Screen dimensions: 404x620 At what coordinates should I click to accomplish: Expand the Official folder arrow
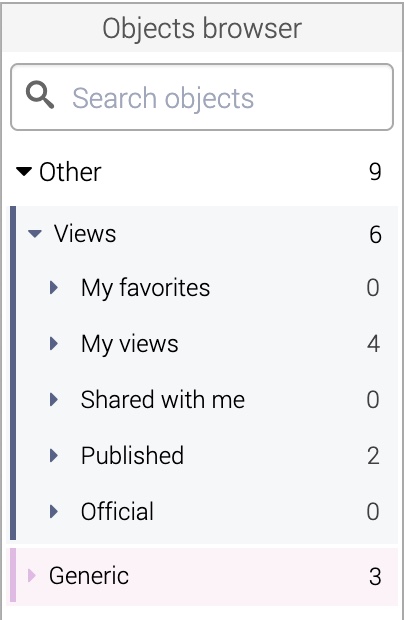point(54,511)
